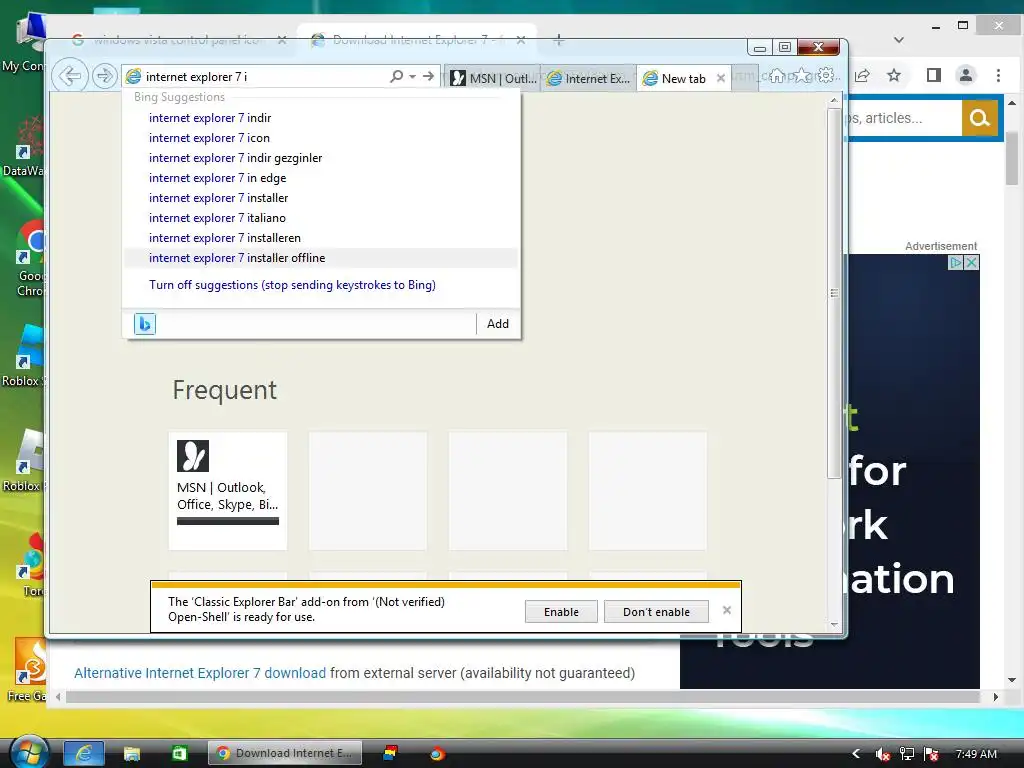The height and width of the screenshot is (768, 1024).
Task: Open 'Alternative Internet Explorer 7 download' link
Action: pos(200,673)
